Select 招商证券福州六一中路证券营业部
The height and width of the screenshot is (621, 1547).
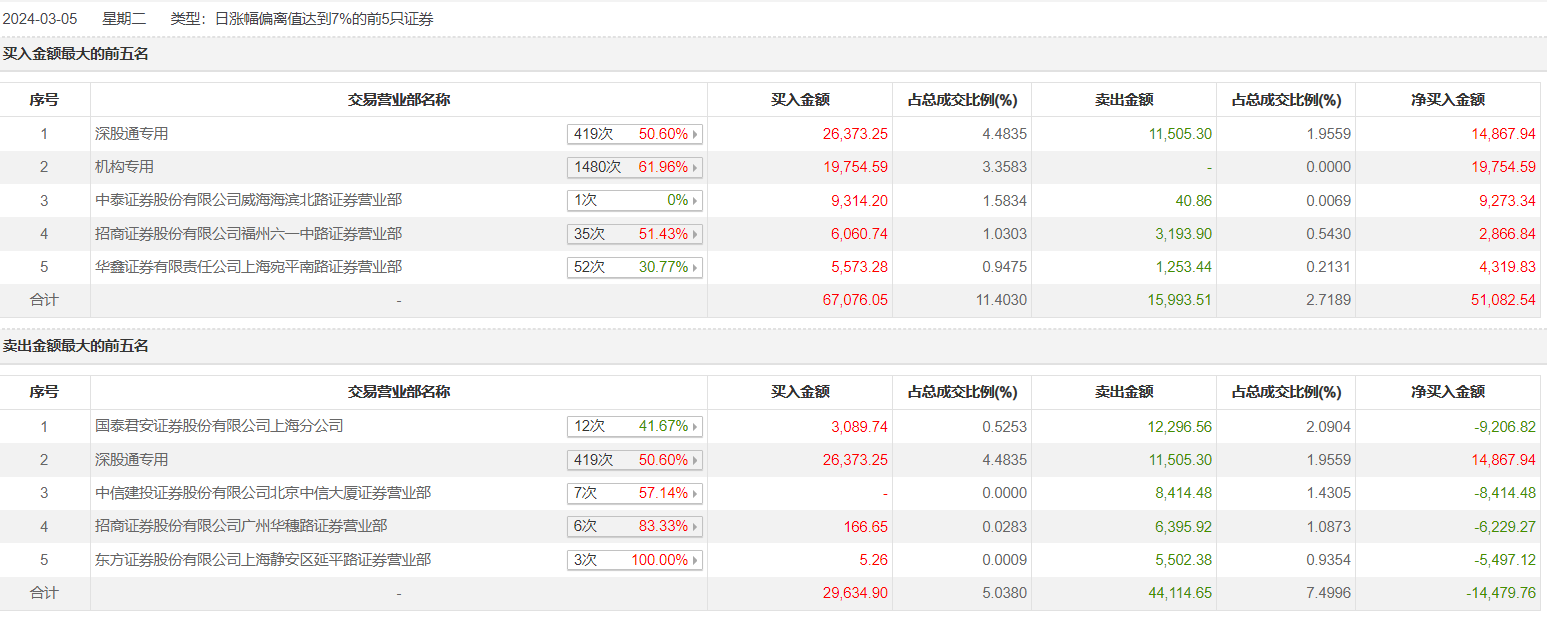[248, 234]
